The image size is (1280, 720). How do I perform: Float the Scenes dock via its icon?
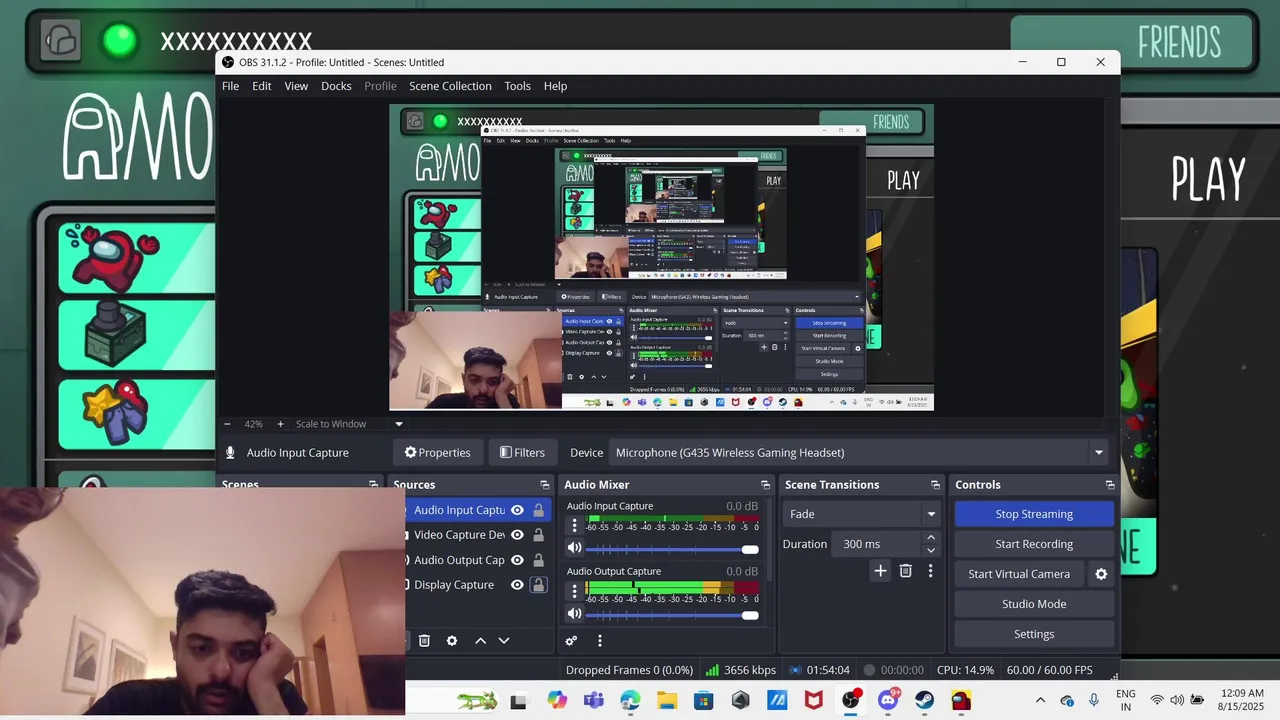point(374,484)
